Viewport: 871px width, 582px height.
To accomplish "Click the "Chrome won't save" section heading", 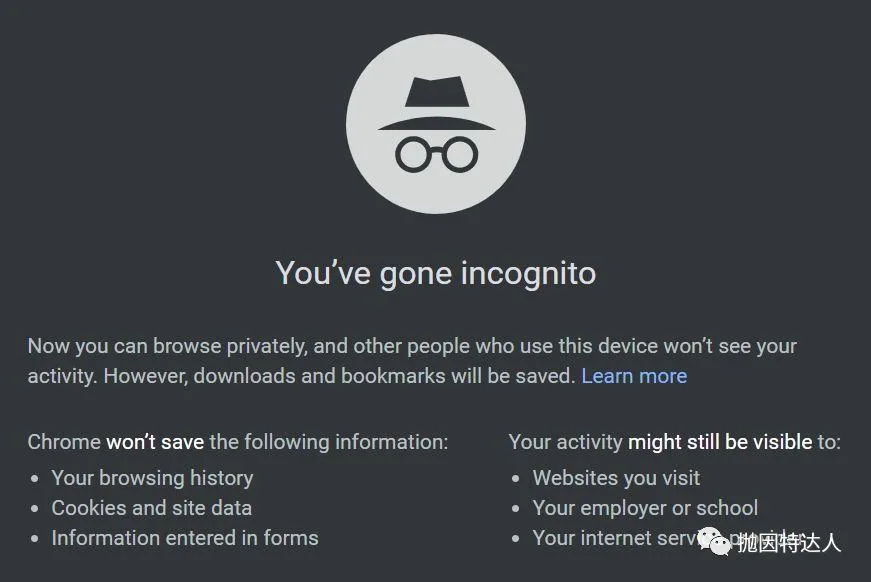I will pyautogui.click(x=238, y=442).
